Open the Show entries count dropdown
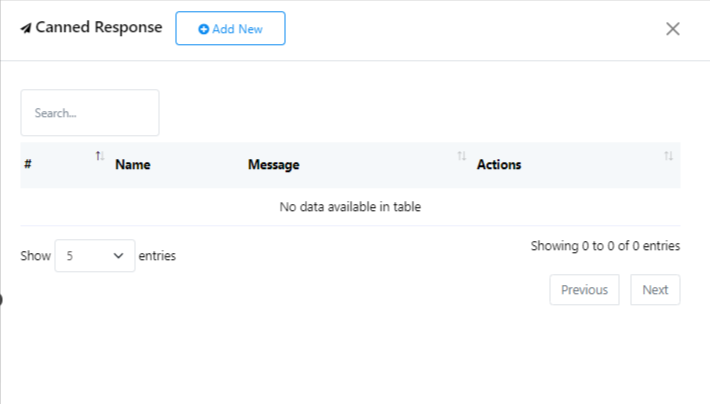This screenshot has height=404, width=710. click(94, 256)
